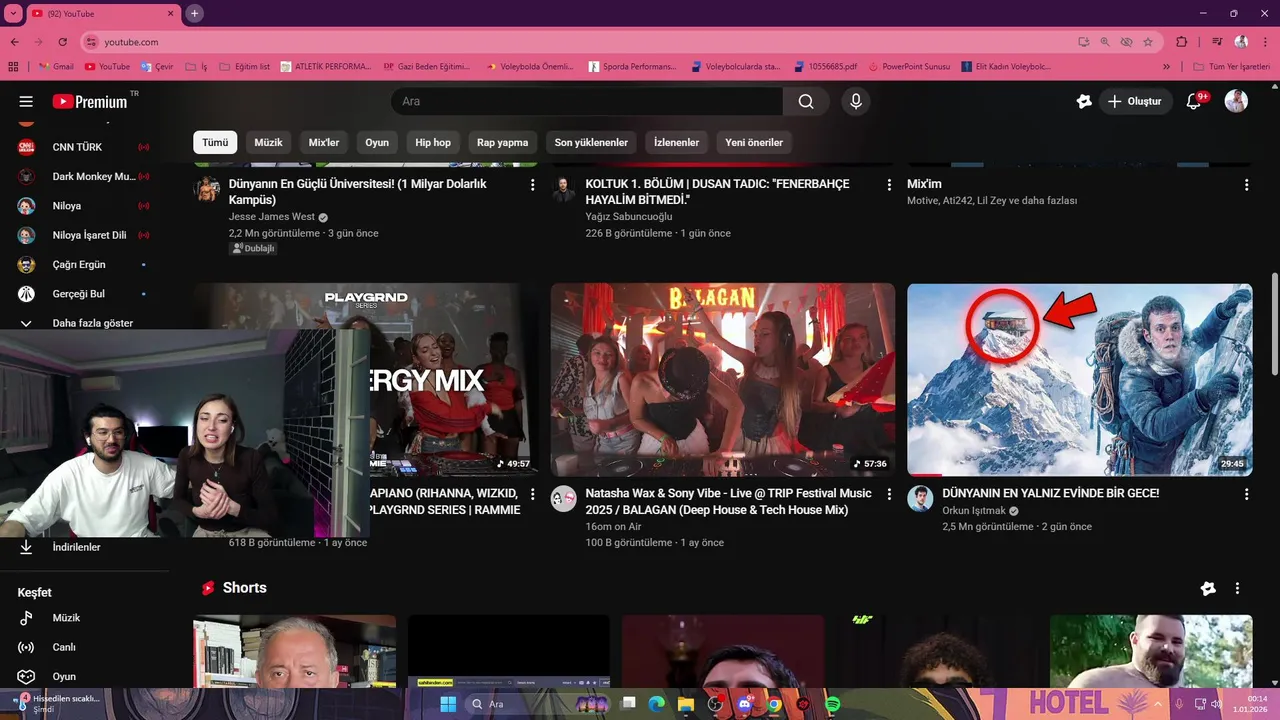Go back in Chrome
1280x720 pixels.
[15, 42]
